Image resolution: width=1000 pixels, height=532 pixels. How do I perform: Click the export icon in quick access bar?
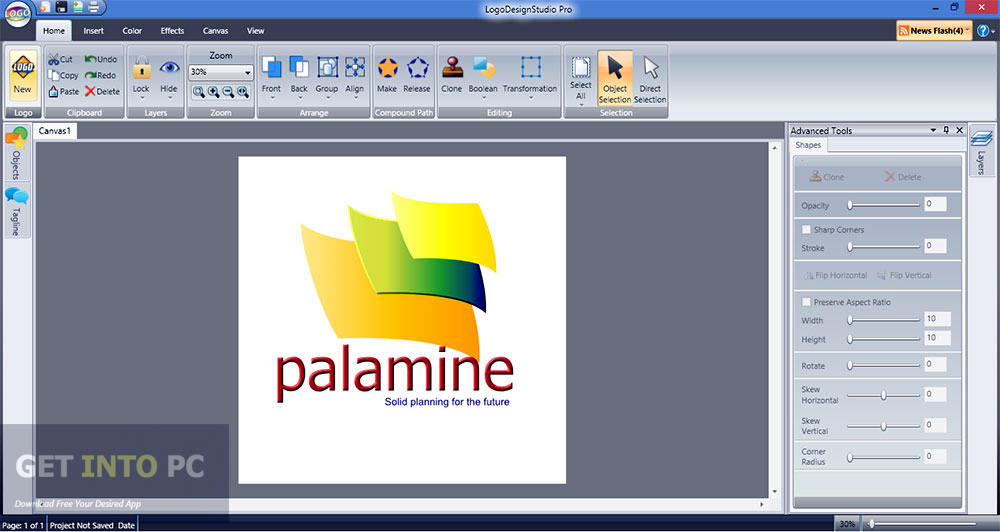tap(78, 8)
